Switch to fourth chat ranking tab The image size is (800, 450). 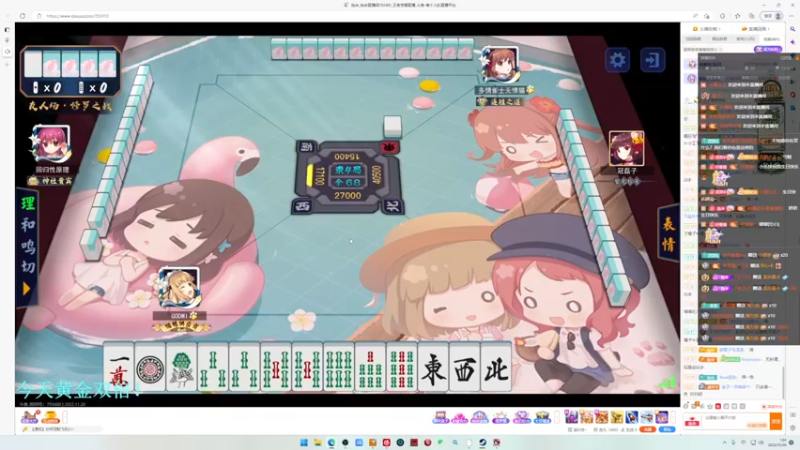771,39
